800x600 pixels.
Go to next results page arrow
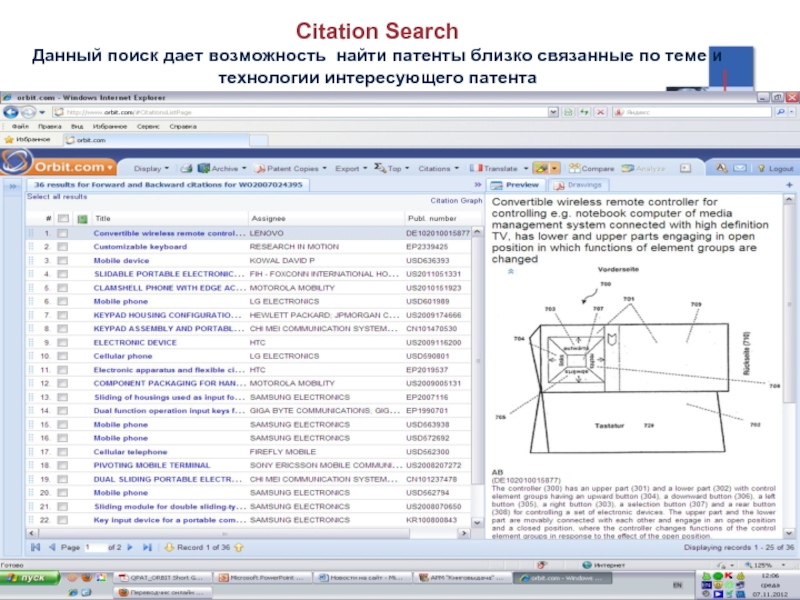pos(130,547)
